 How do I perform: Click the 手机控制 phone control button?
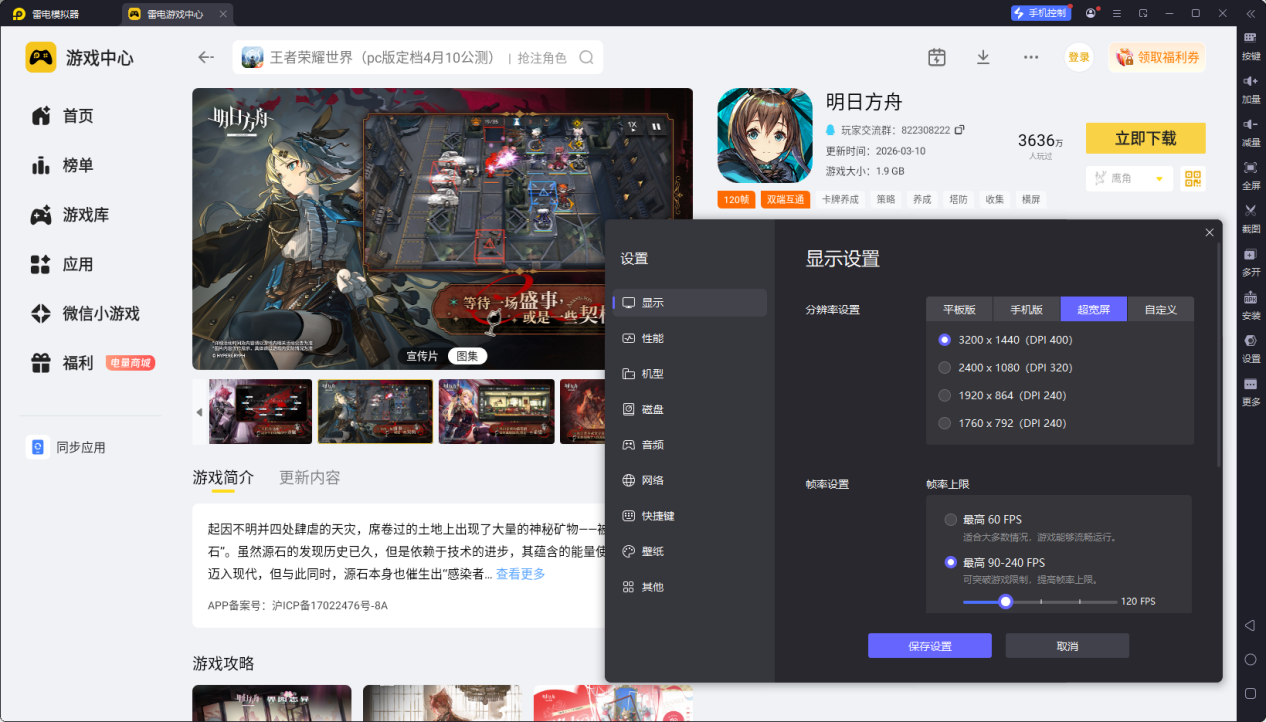tap(1040, 13)
